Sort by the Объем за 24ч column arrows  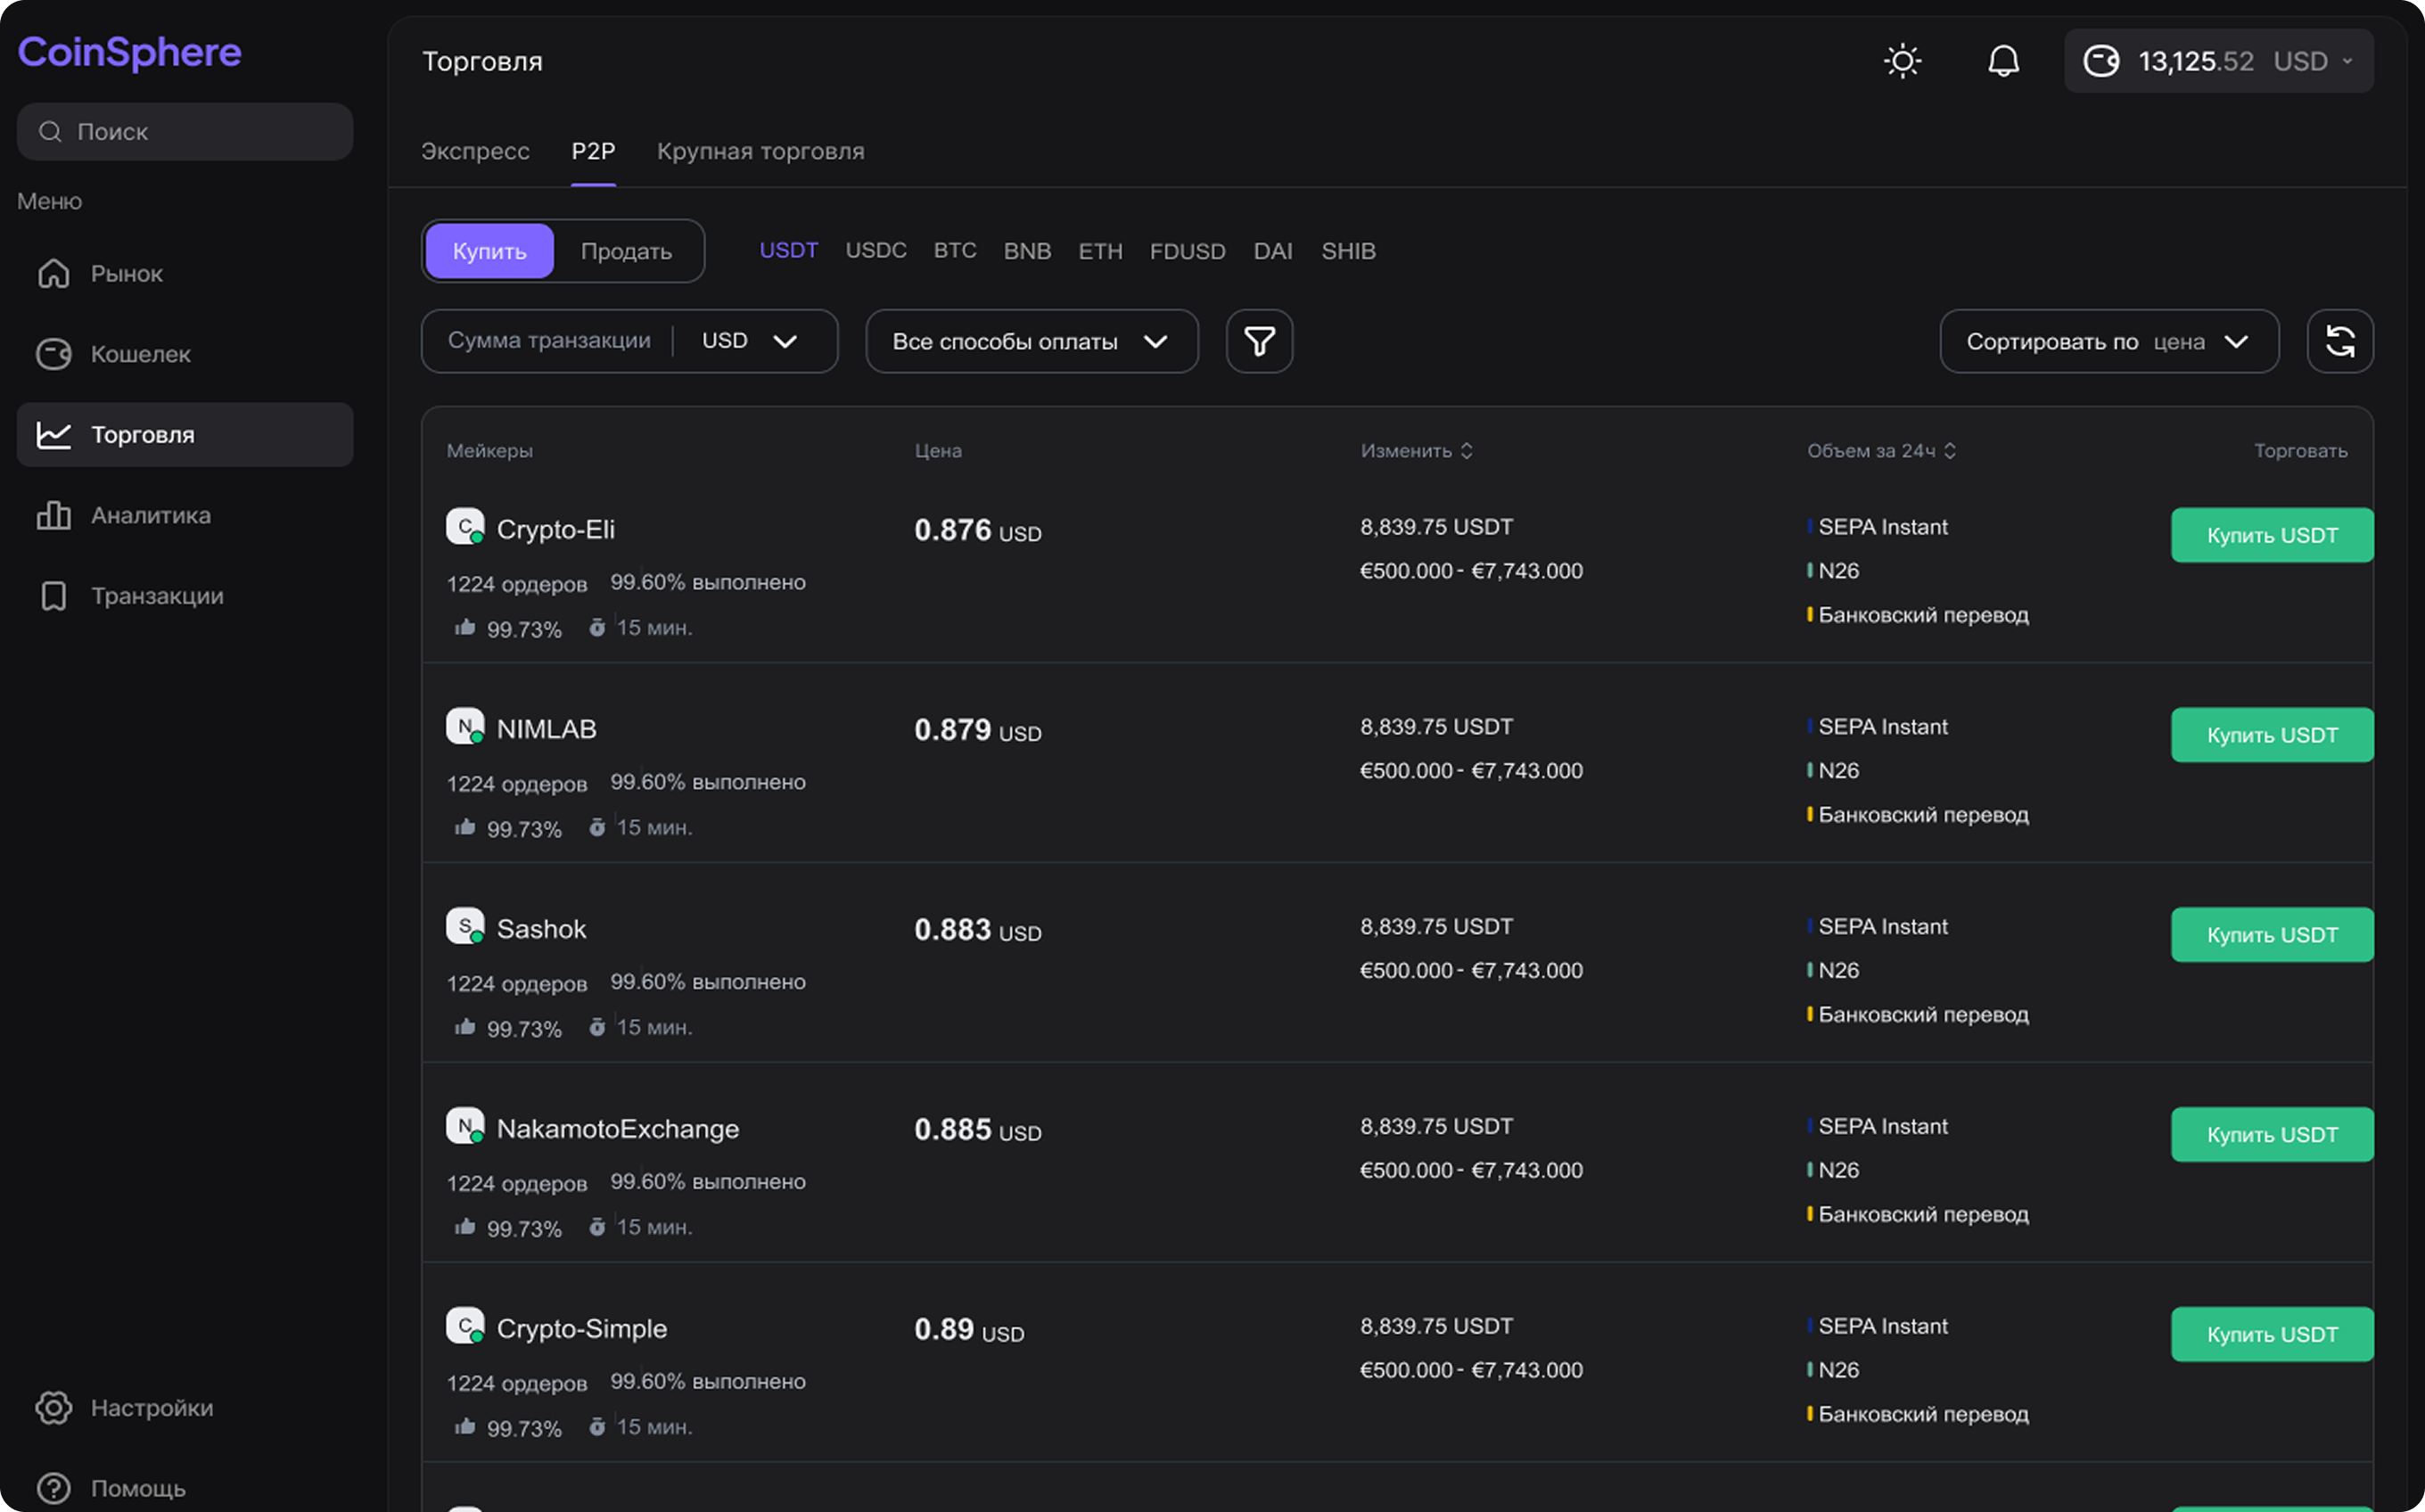click(1949, 451)
